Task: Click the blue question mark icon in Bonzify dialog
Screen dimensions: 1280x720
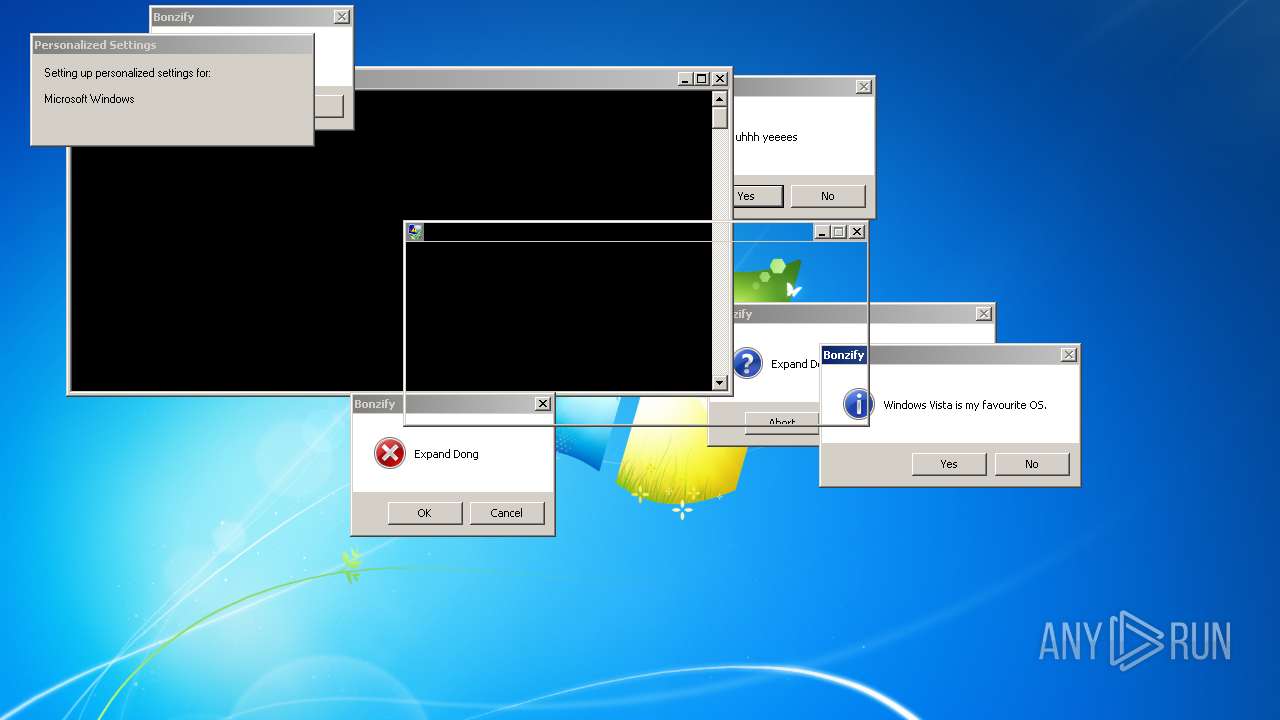Action: (747, 363)
